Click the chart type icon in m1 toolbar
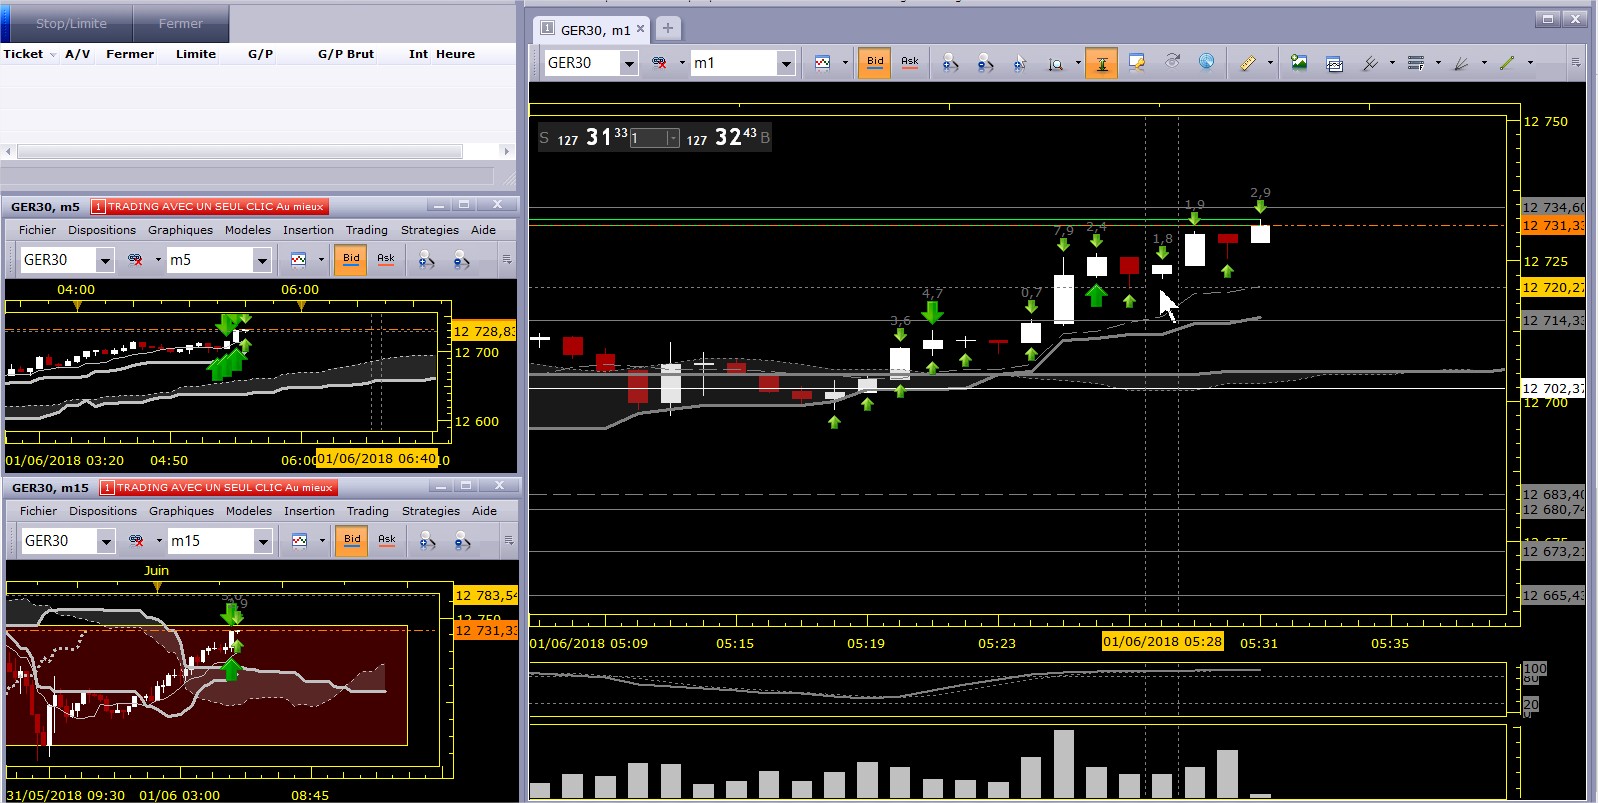This screenshot has height=803, width=1598. tap(823, 63)
